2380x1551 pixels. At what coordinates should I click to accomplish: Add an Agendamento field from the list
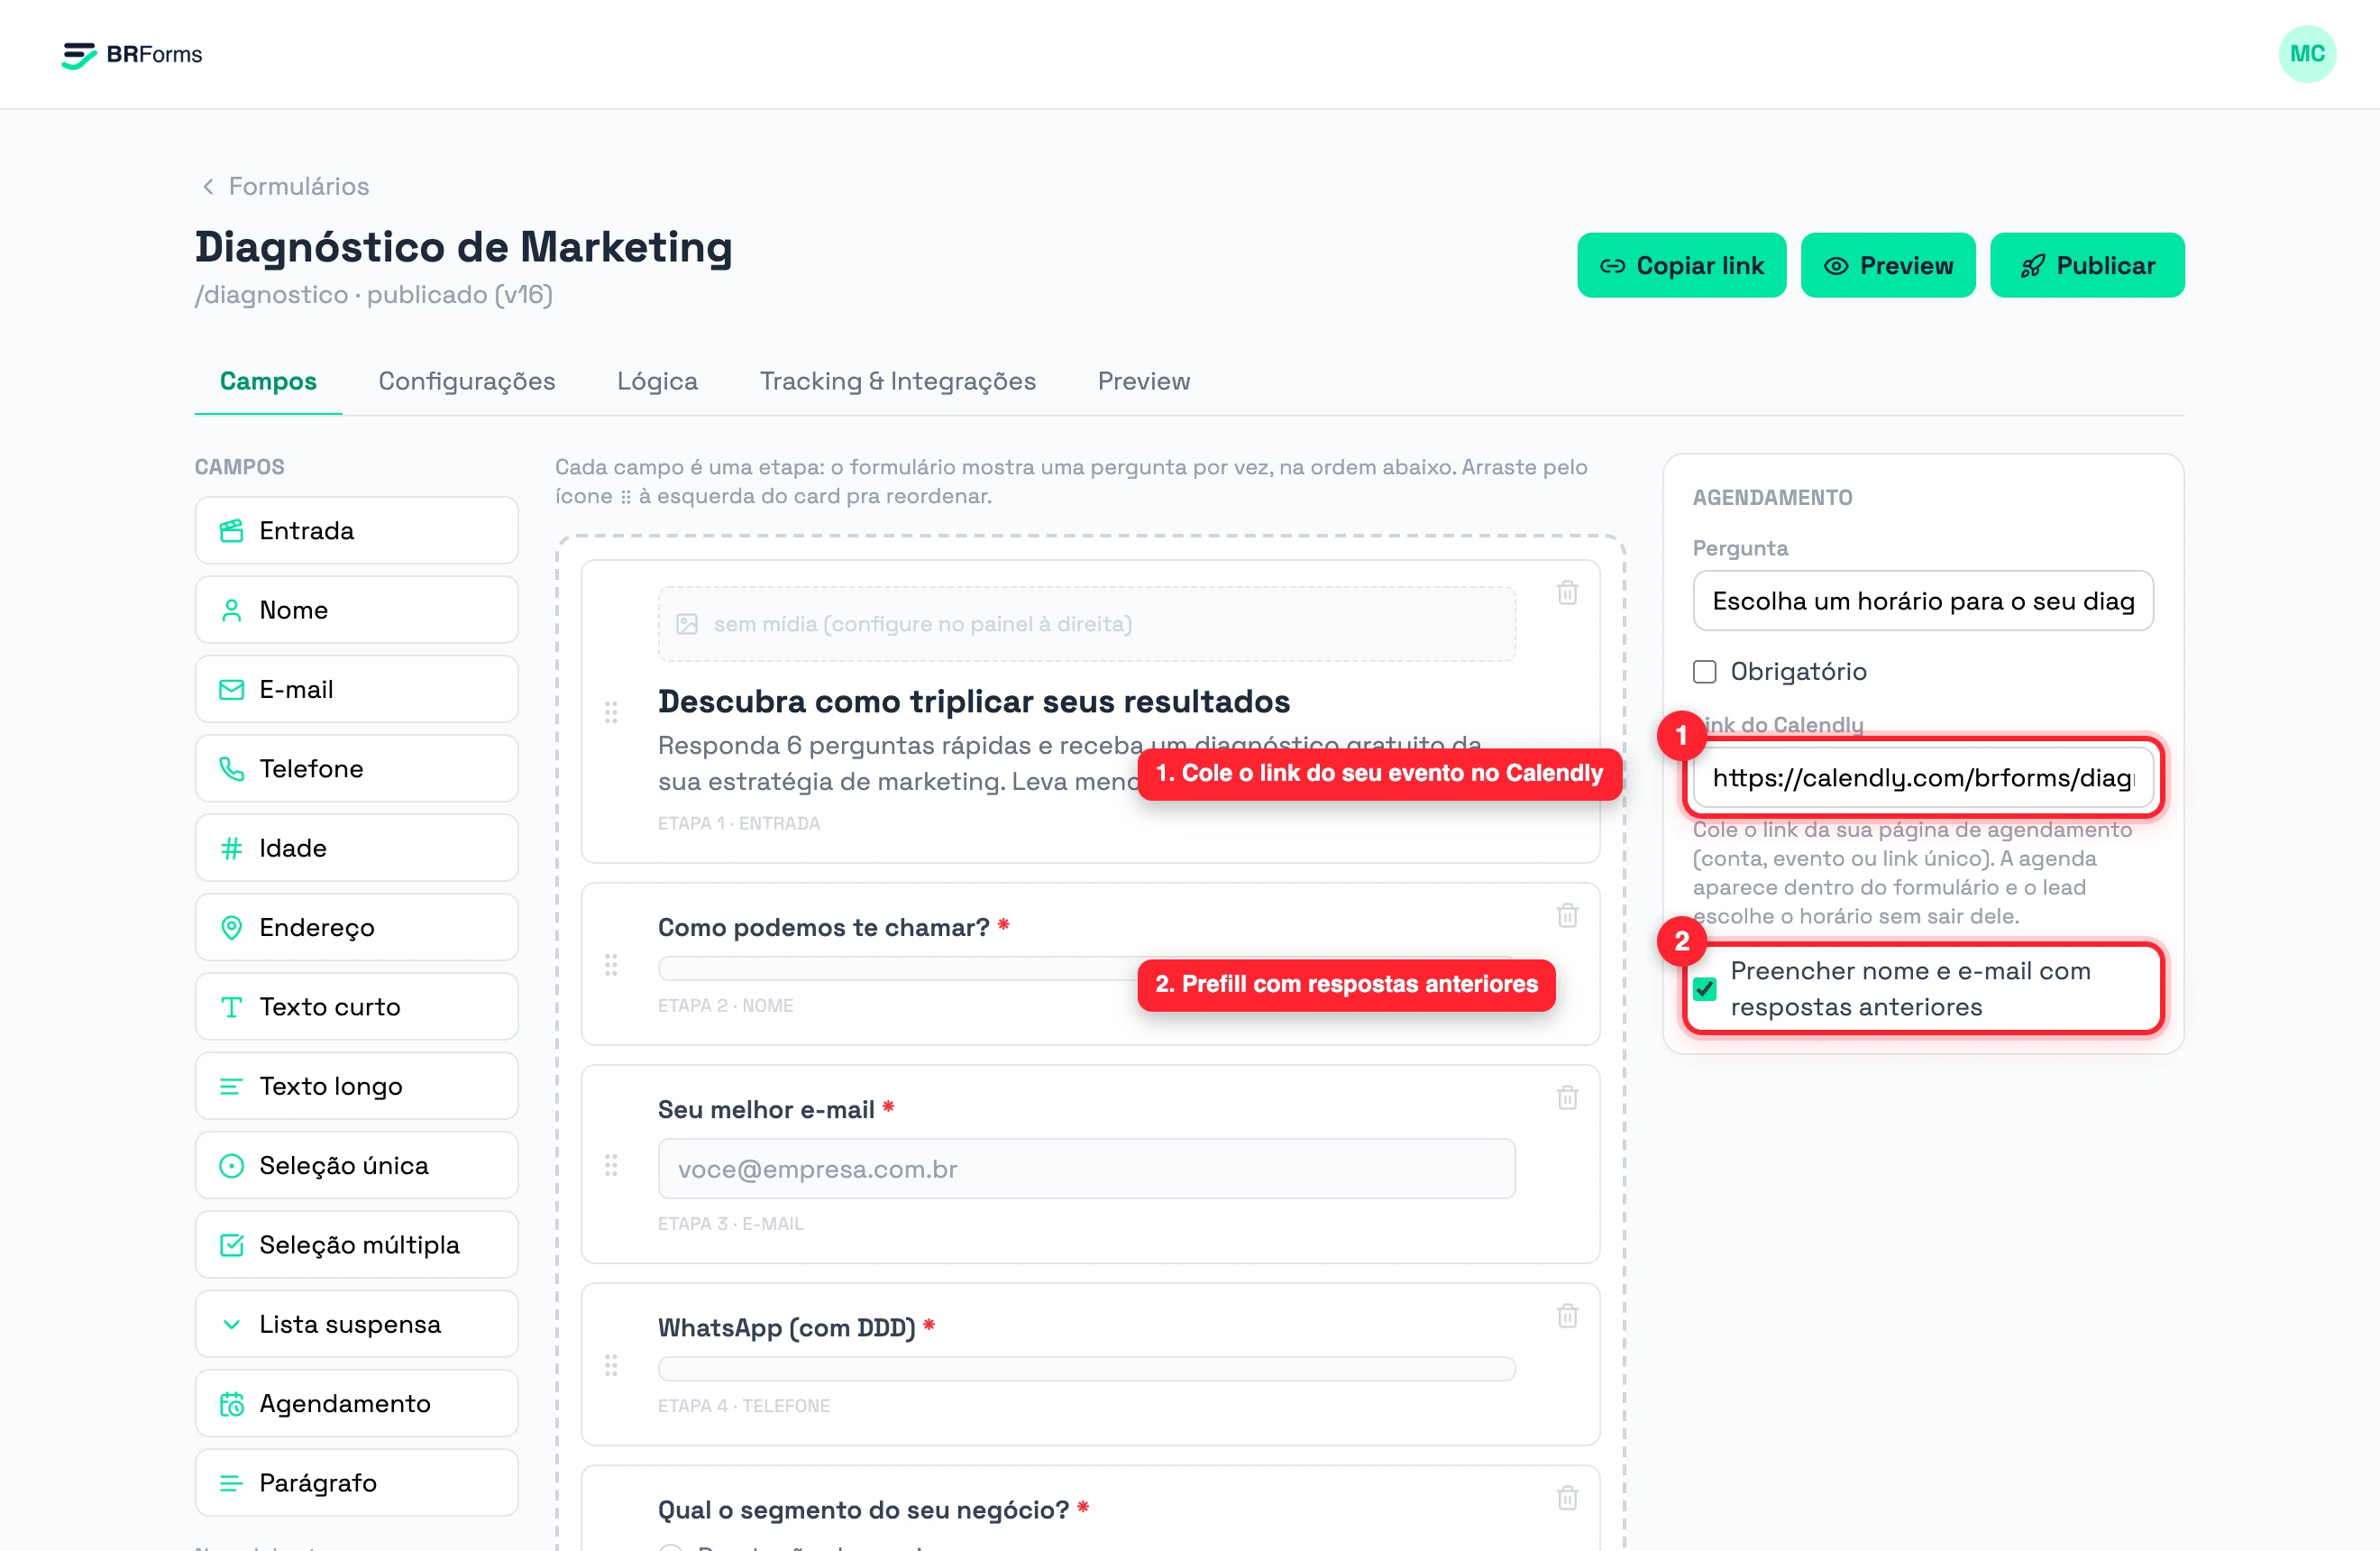[x=357, y=1403]
